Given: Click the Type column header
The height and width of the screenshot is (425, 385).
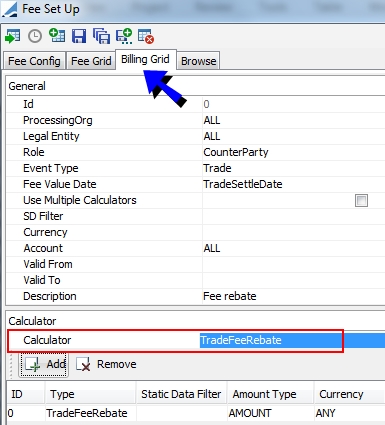Looking at the screenshot, I should point(91,394).
